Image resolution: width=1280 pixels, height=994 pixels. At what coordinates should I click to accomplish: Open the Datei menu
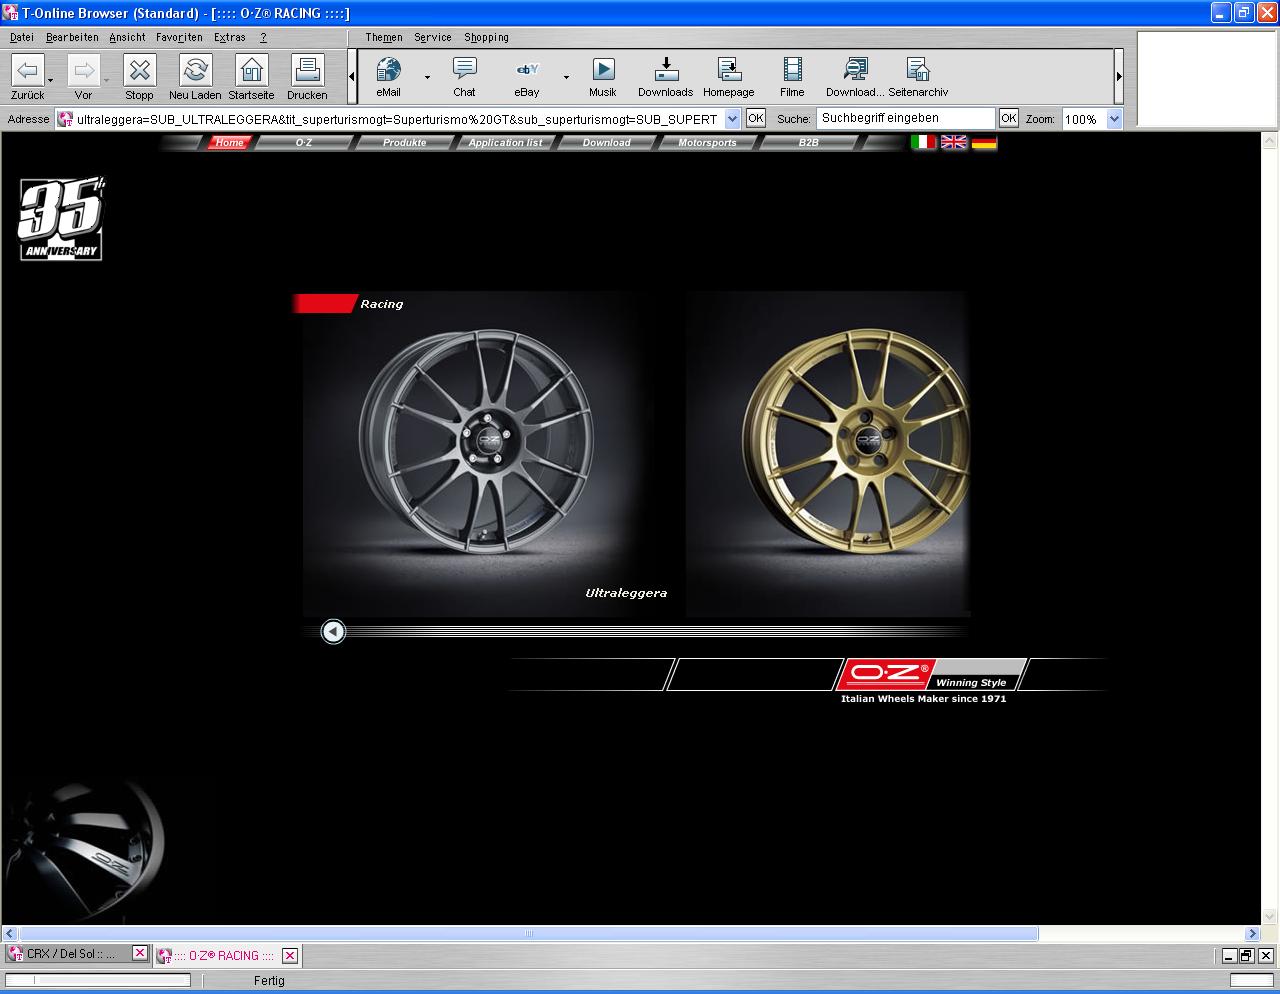coord(21,37)
